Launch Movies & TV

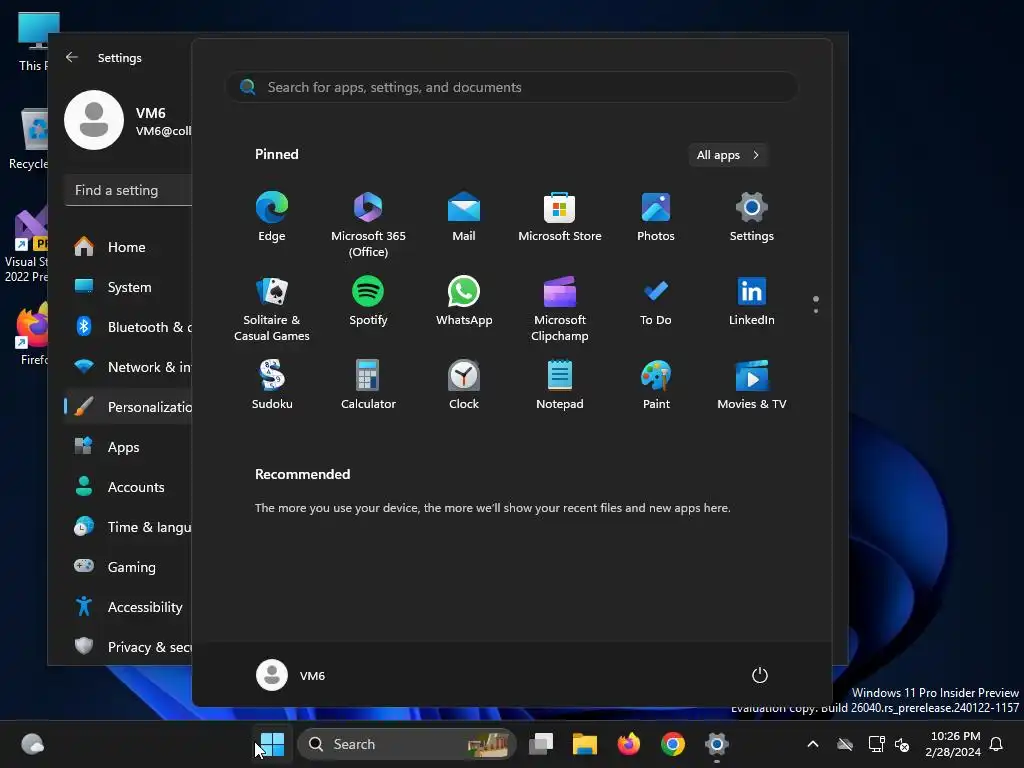pos(752,385)
